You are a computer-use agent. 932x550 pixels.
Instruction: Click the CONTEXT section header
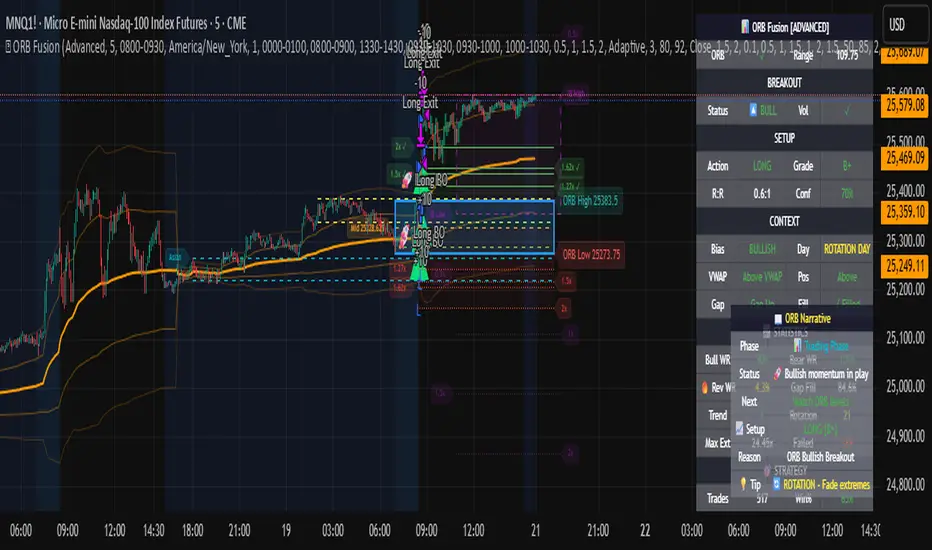click(x=784, y=221)
